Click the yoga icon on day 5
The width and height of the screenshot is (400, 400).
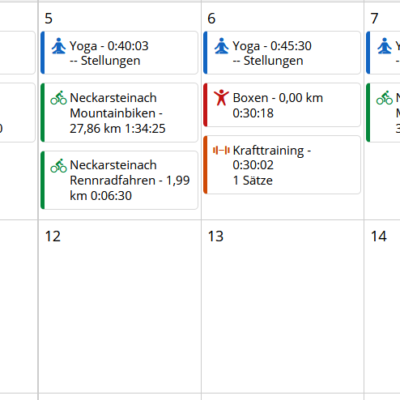pos(59,46)
